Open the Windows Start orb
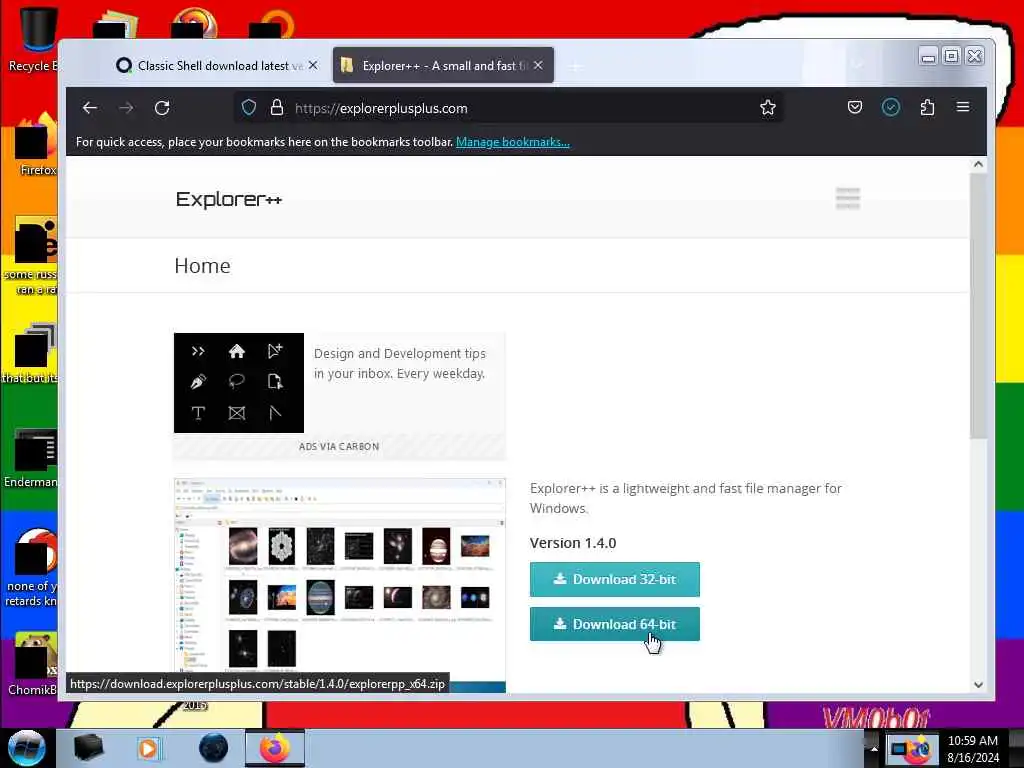The height and width of the screenshot is (768, 1024). coord(26,748)
